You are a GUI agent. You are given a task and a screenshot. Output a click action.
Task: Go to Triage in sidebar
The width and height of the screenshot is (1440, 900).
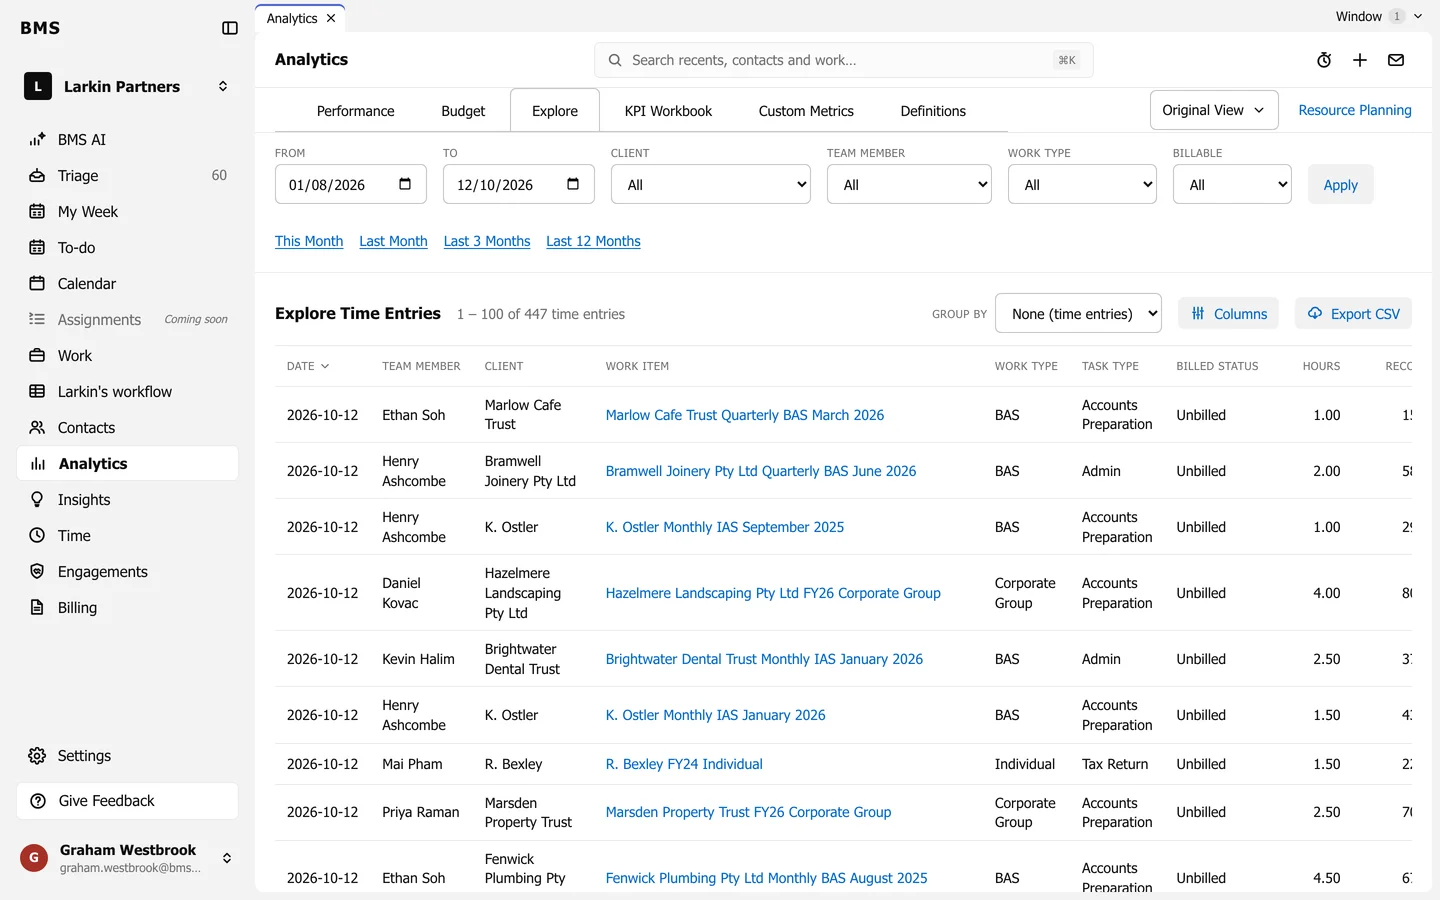pyautogui.click(x=127, y=176)
